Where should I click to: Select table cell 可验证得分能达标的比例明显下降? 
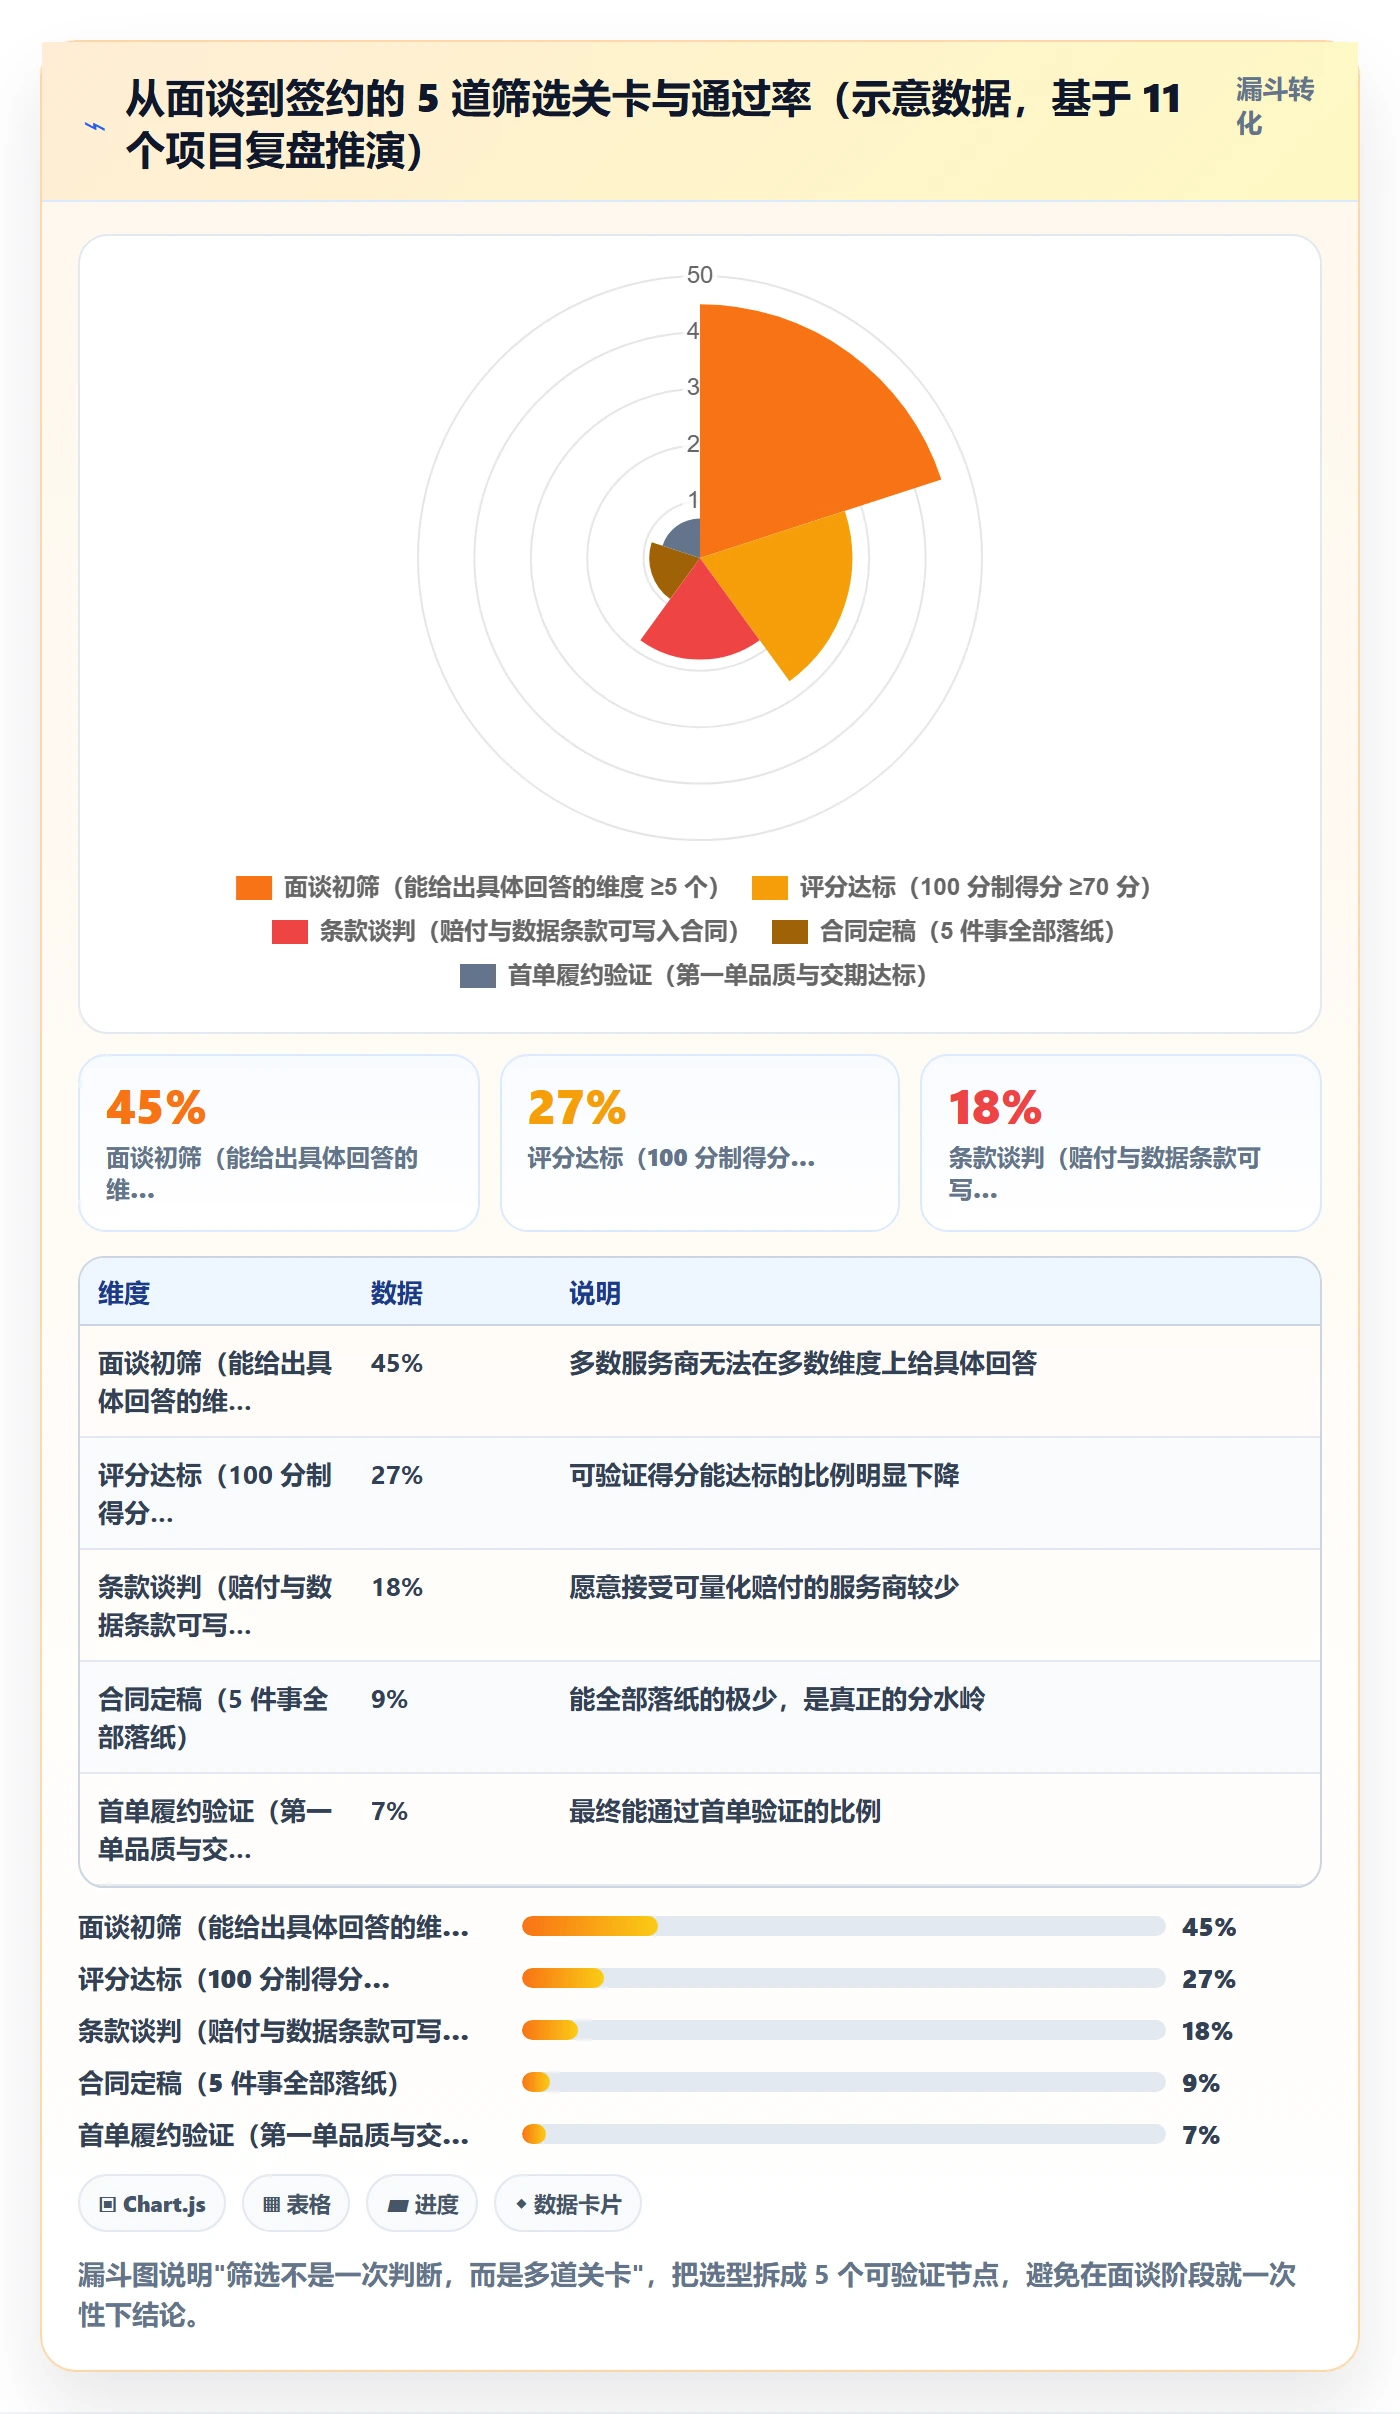[x=764, y=1475]
